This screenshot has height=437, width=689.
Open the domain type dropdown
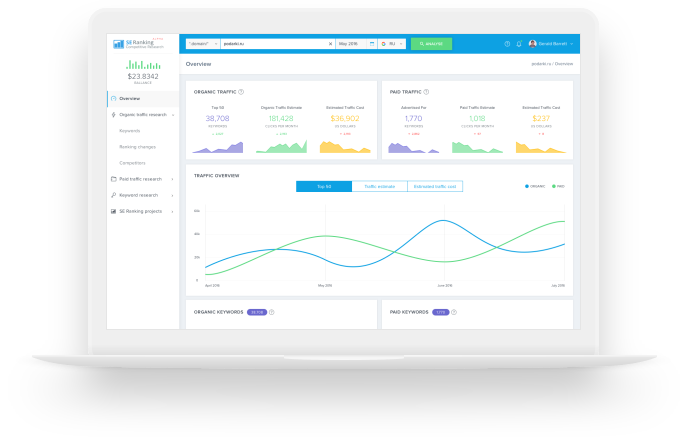203,44
